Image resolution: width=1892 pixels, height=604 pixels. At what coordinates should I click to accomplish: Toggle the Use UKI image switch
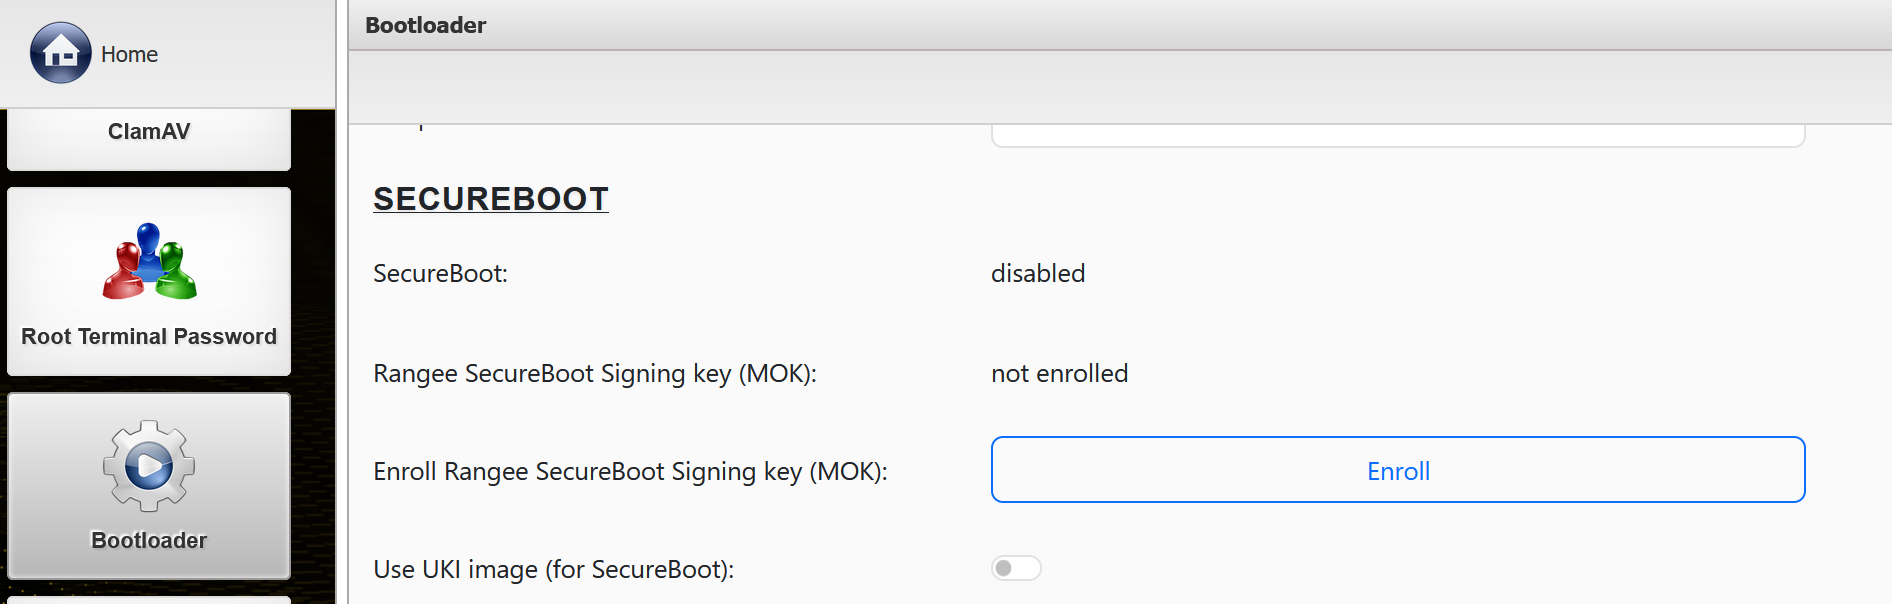[x=1016, y=568]
